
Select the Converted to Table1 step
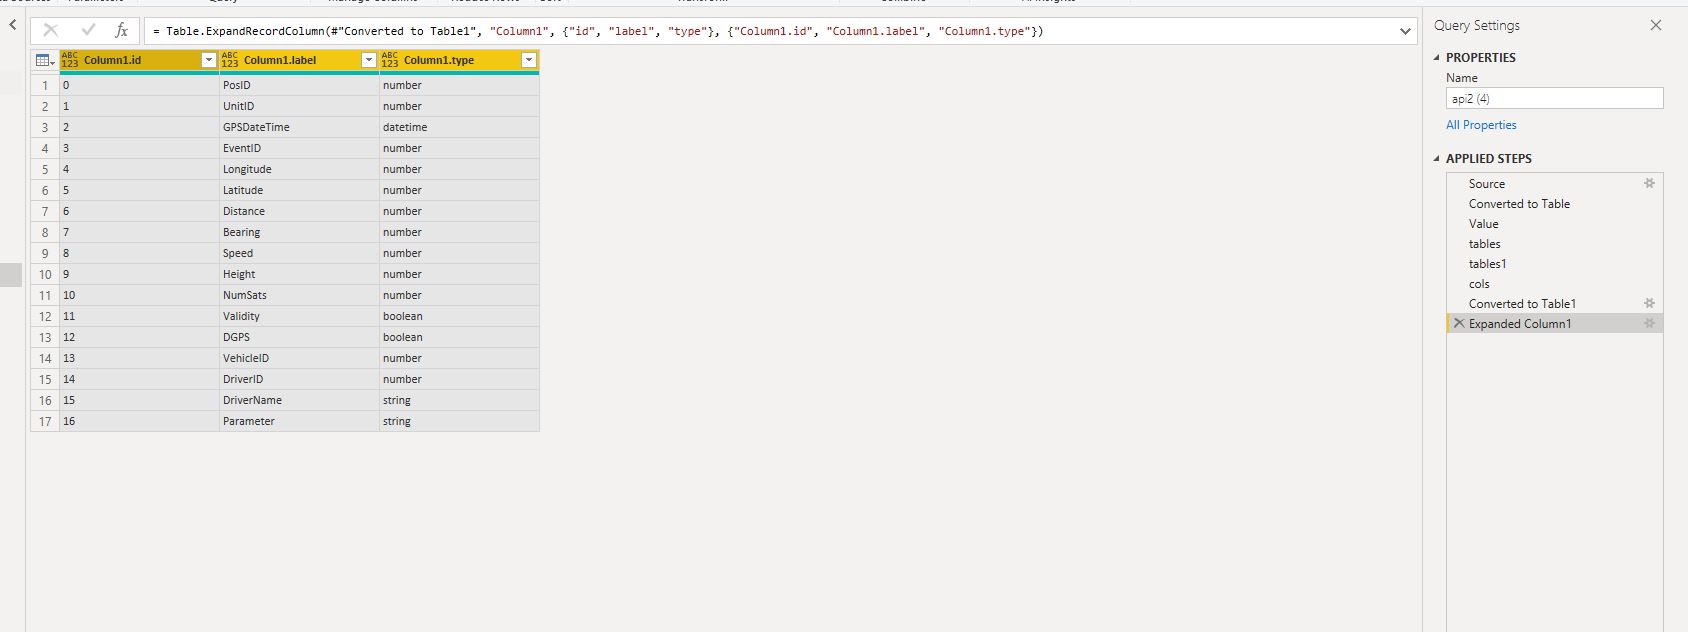tap(1554, 303)
